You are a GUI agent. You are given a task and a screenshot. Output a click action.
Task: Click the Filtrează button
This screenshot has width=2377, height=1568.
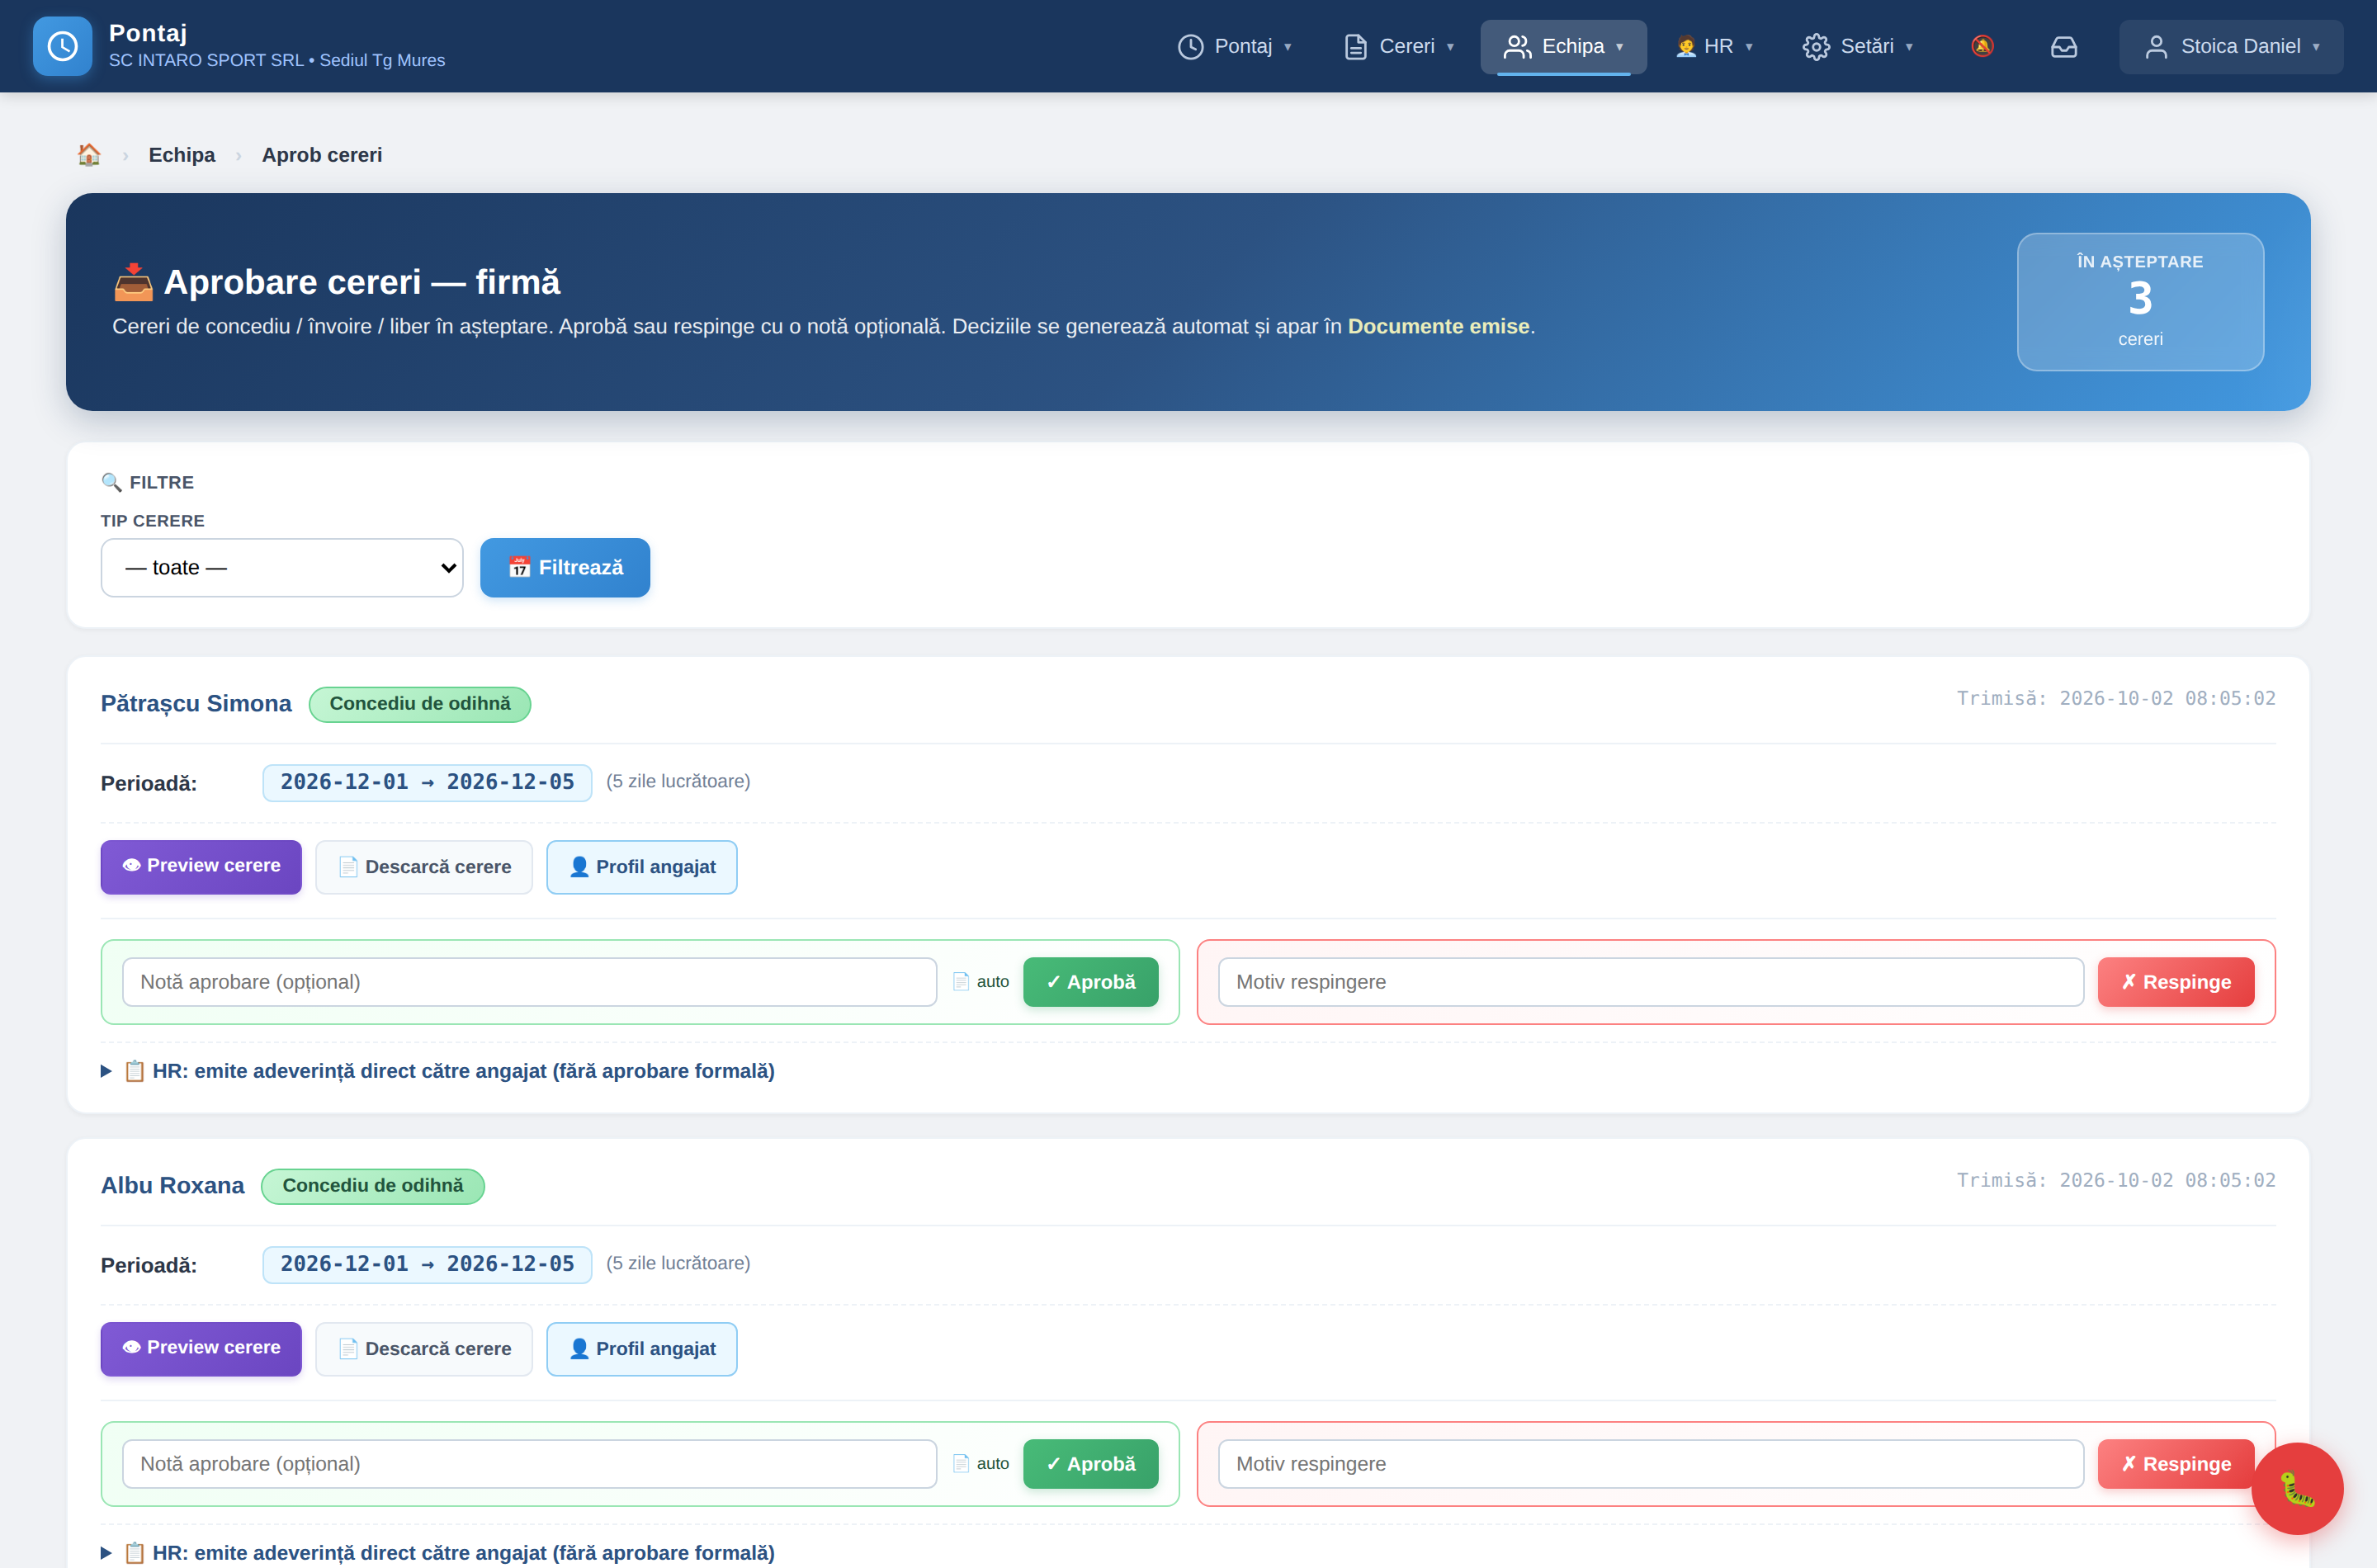(565, 568)
